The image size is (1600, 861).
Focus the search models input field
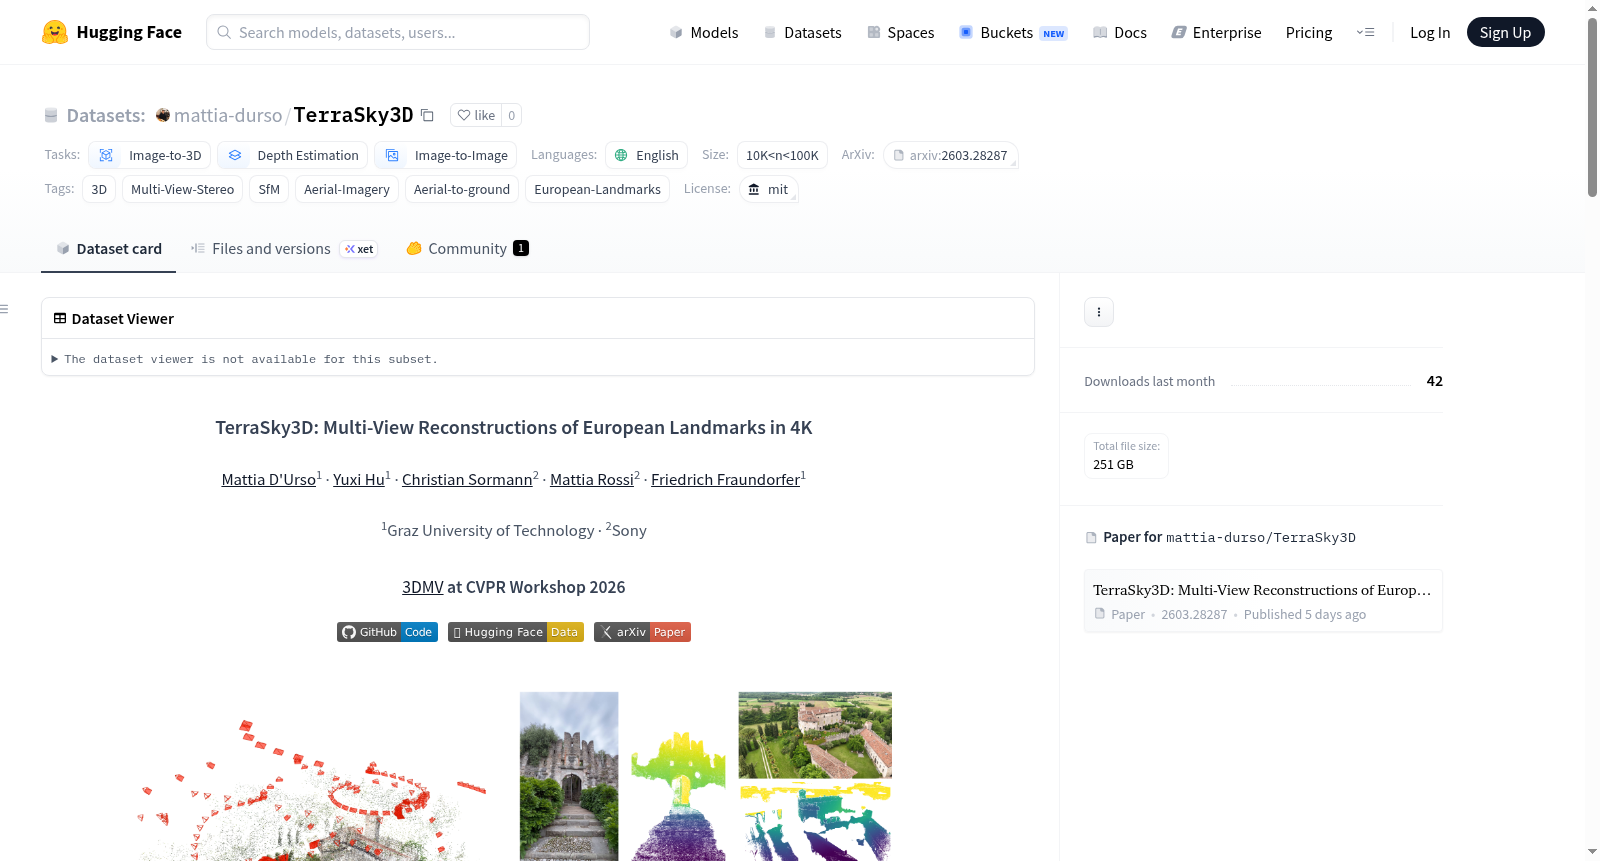tap(398, 32)
